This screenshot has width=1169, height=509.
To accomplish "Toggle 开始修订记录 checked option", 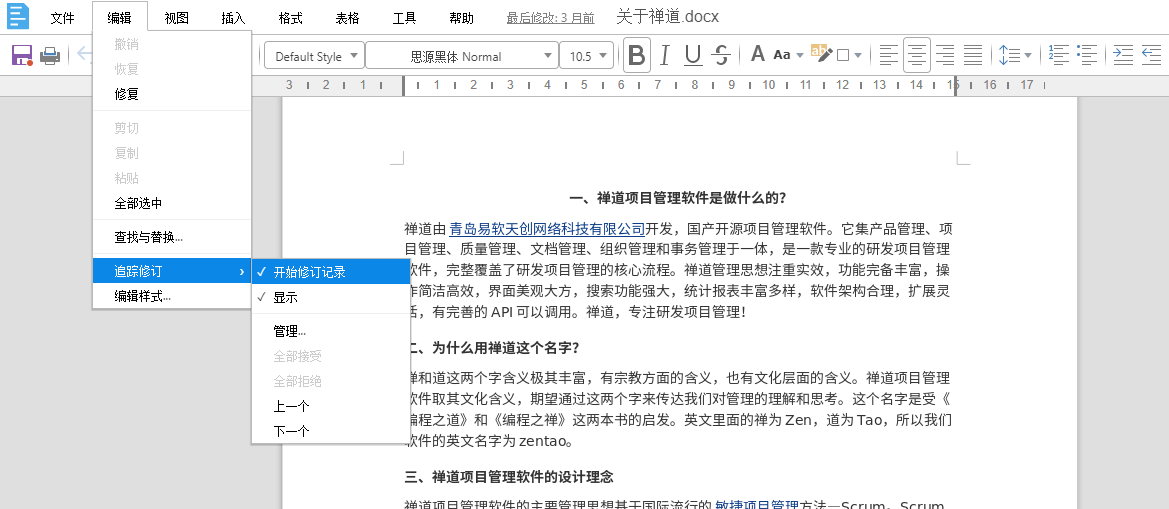I will [x=331, y=272].
